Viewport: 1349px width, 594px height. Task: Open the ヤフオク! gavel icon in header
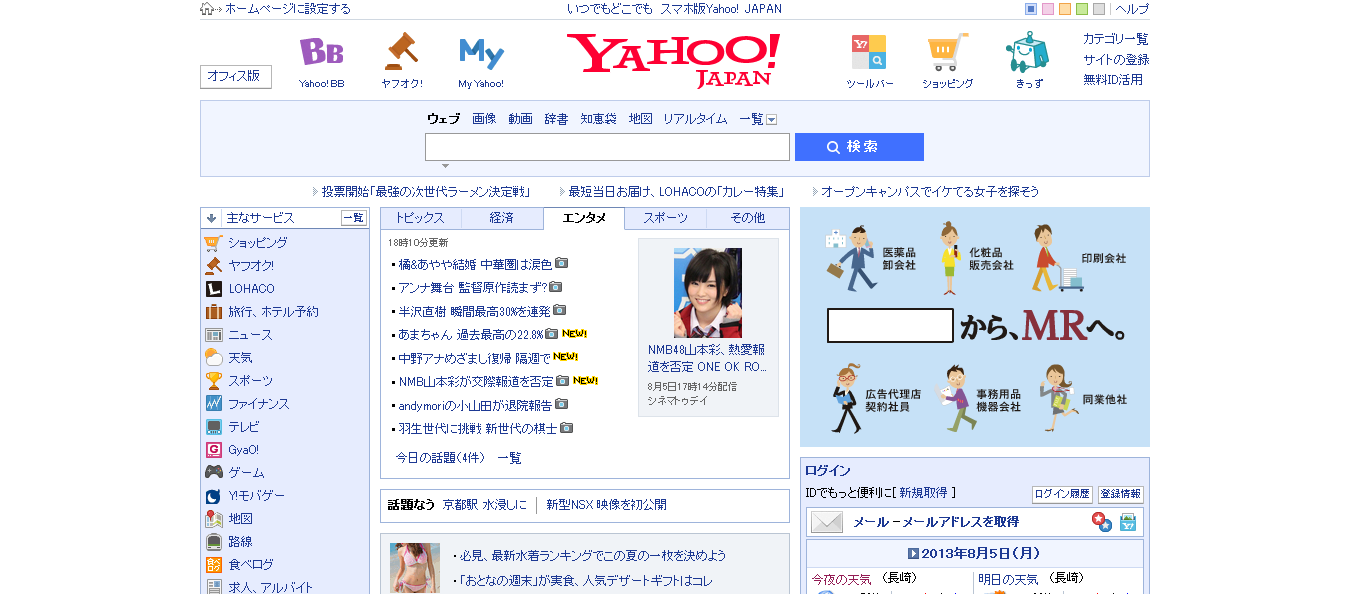click(x=401, y=52)
